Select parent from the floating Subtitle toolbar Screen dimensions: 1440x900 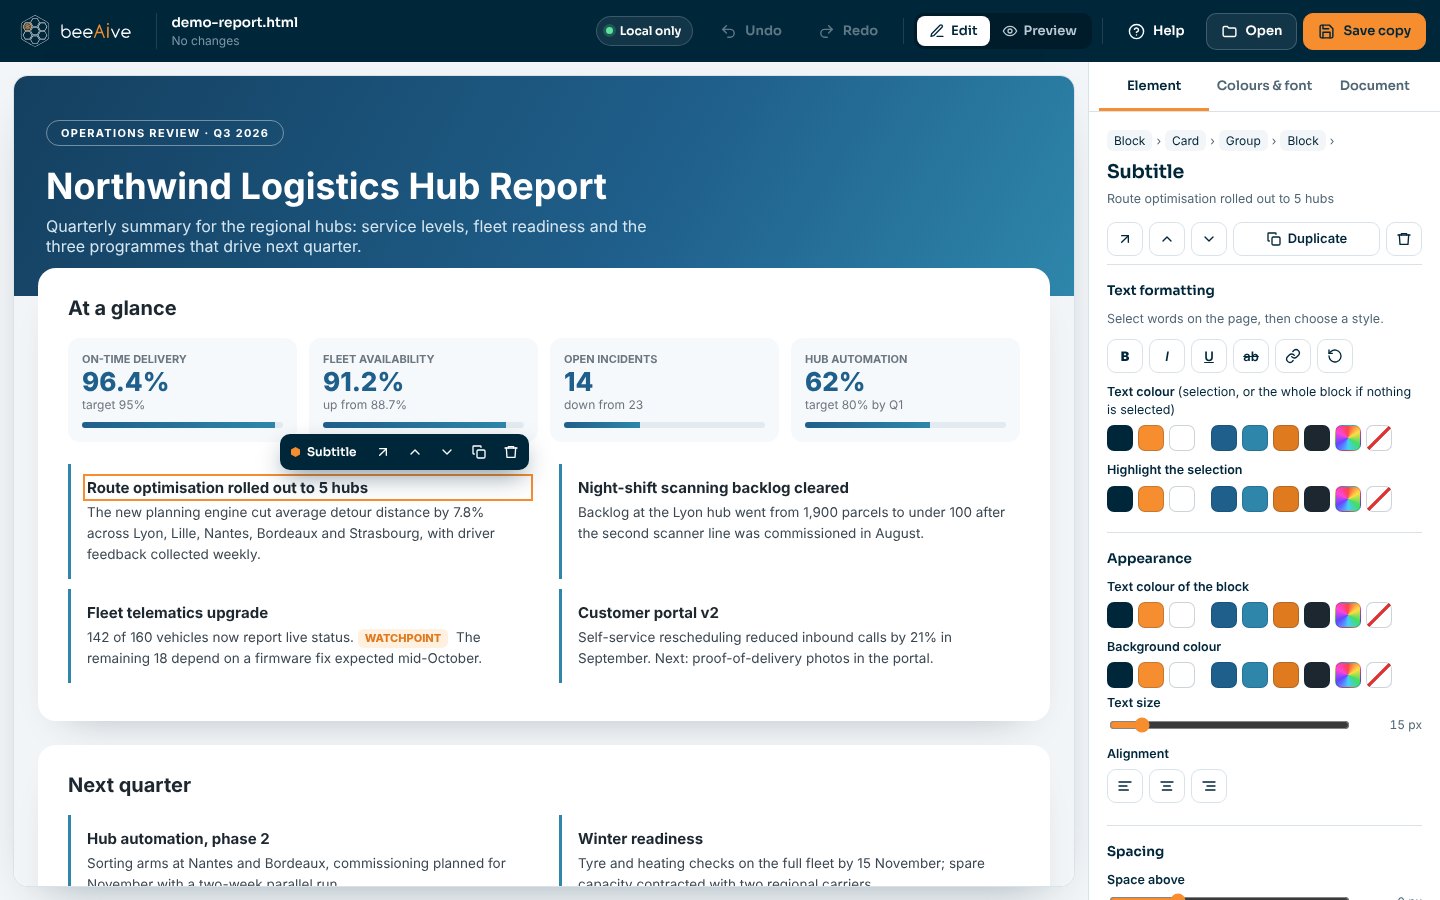pyautogui.click(x=383, y=452)
